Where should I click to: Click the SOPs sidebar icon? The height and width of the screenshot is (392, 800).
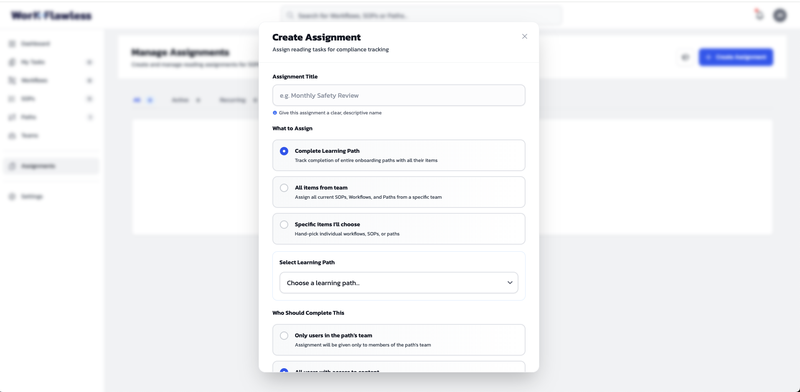[12, 99]
